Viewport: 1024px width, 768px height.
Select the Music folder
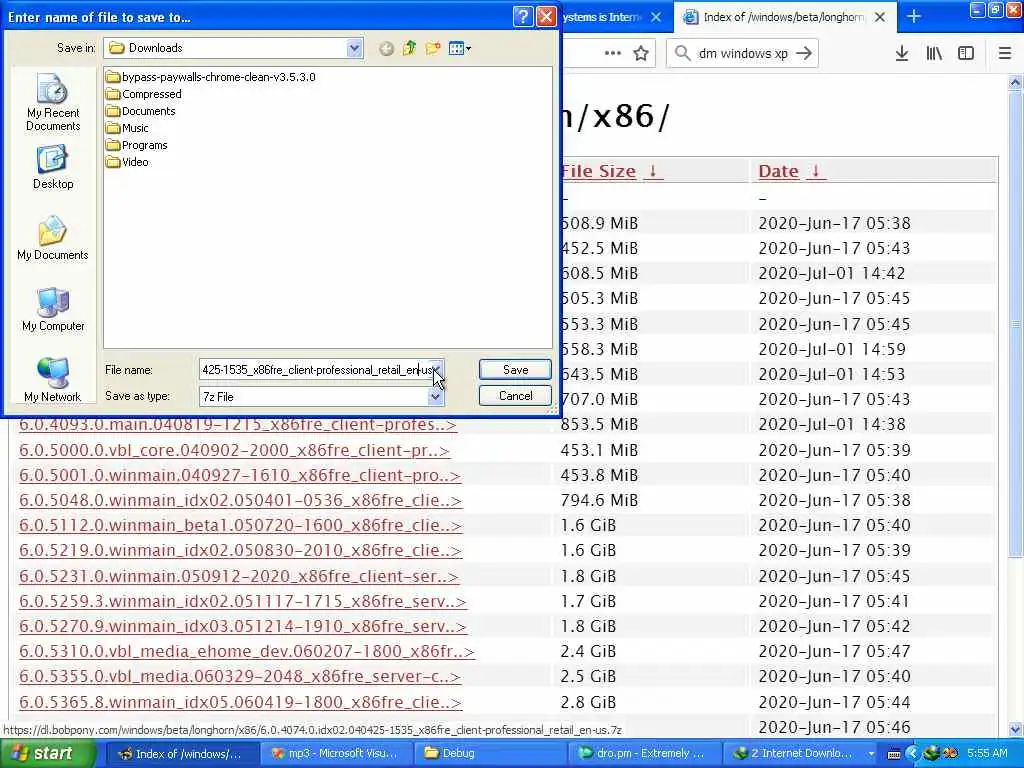[x=127, y=128]
